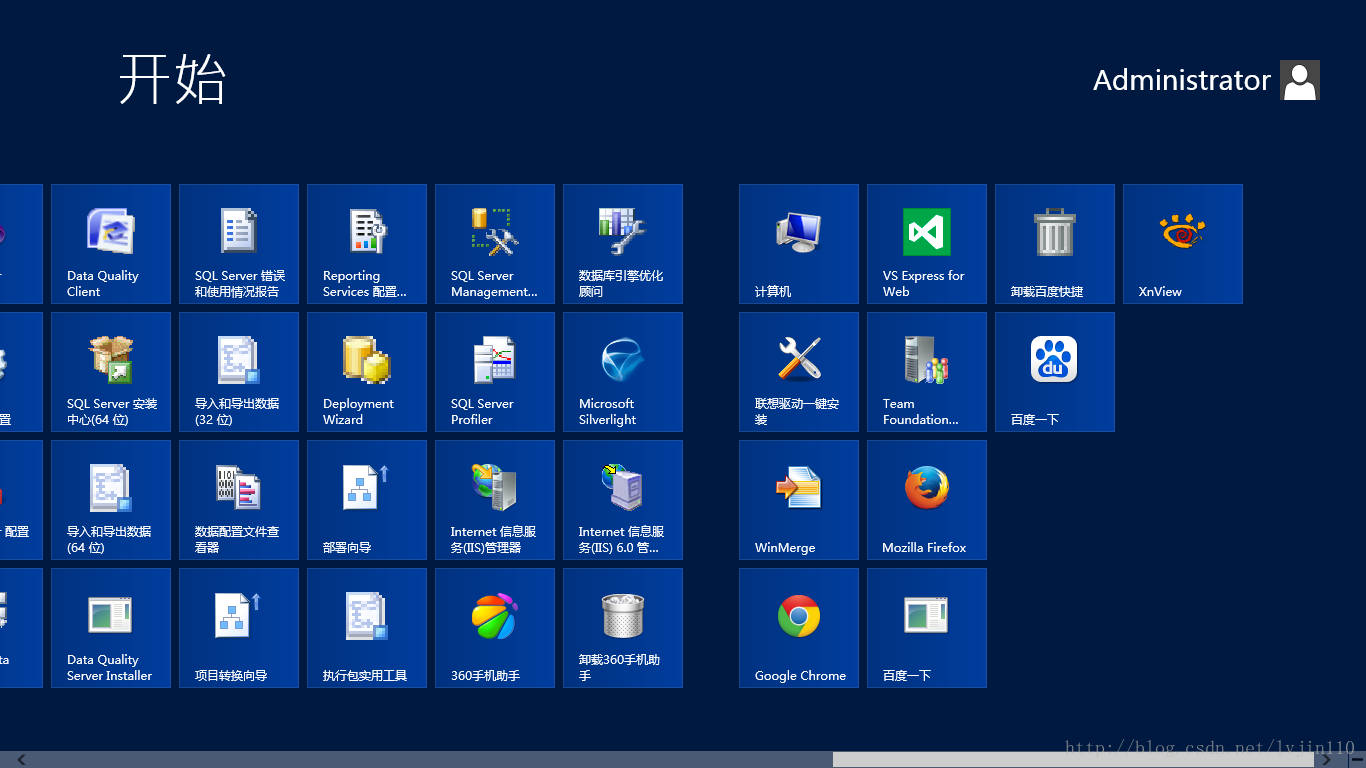The width and height of the screenshot is (1366, 768).
Task: Launch SQL Server Management Studio tile
Action: click(x=495, y=244)
